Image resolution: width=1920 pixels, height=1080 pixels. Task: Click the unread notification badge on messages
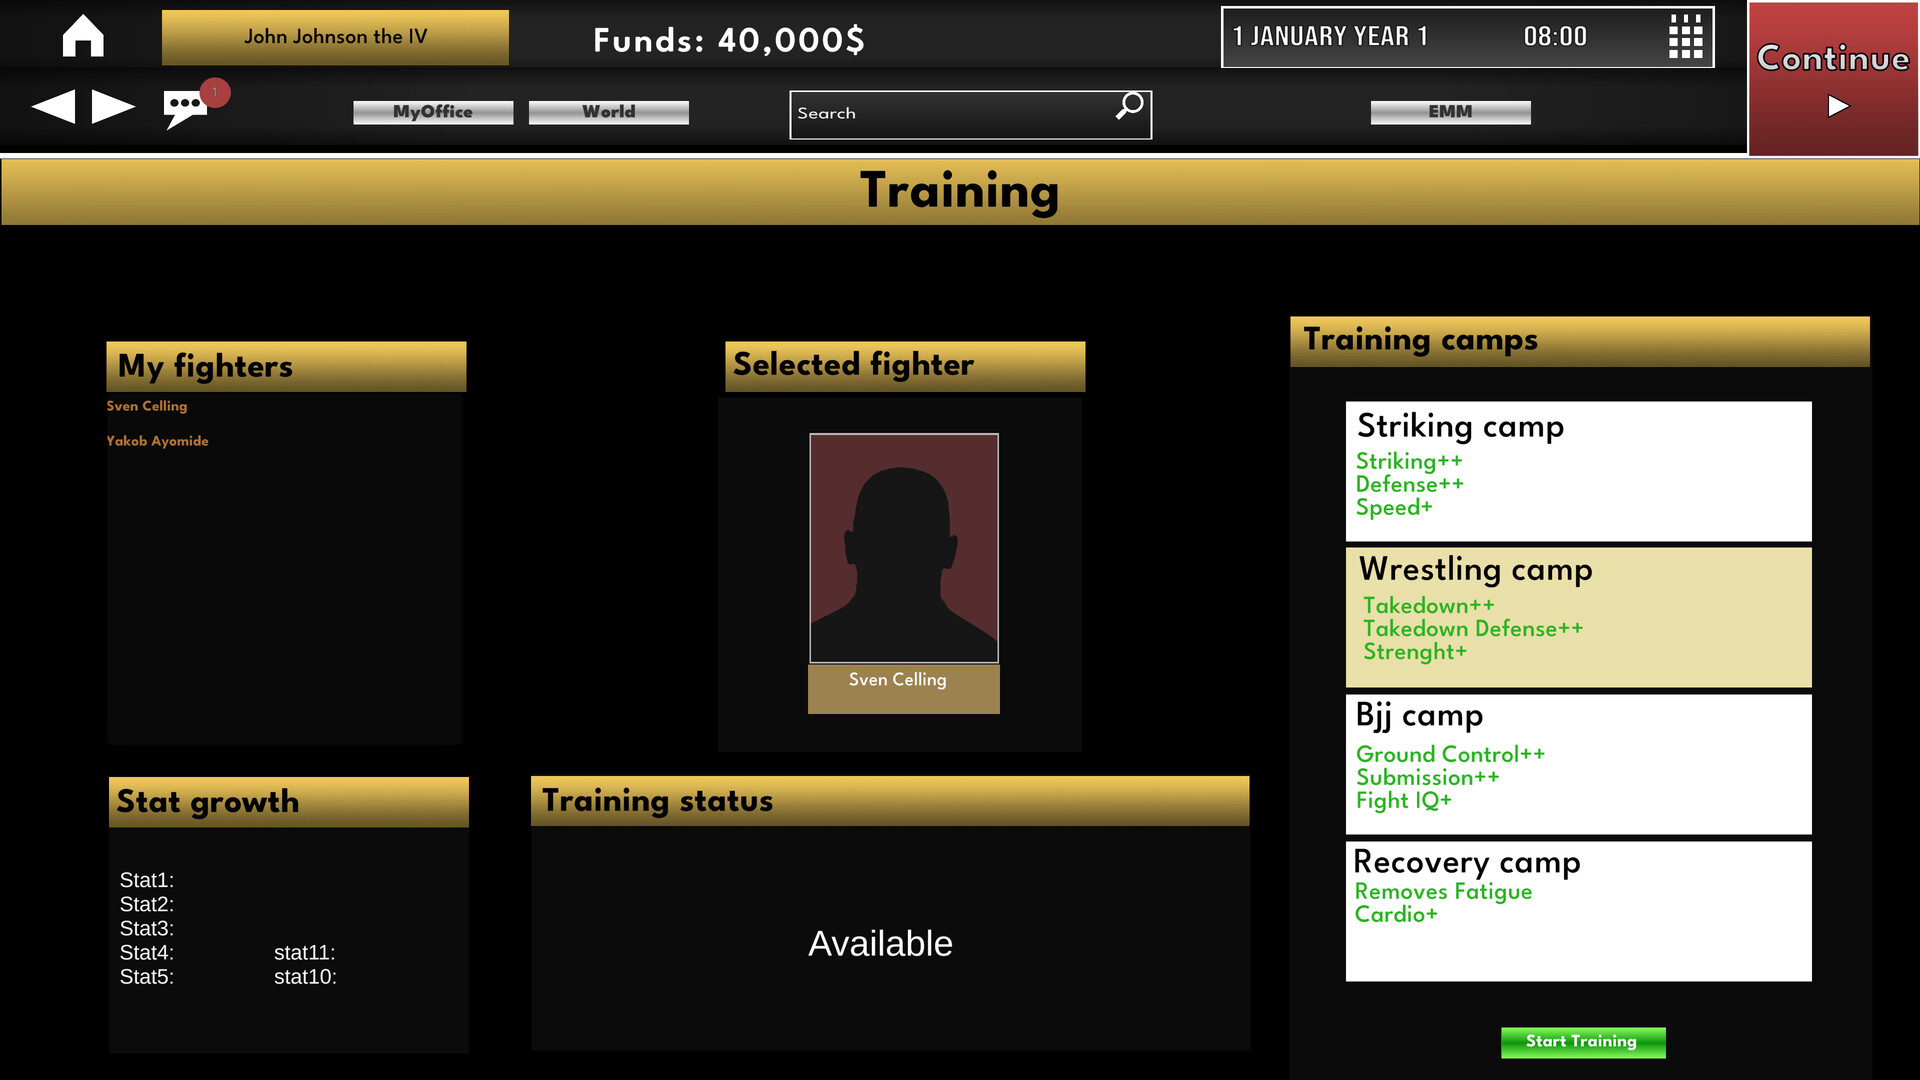[x=215, y=92]
